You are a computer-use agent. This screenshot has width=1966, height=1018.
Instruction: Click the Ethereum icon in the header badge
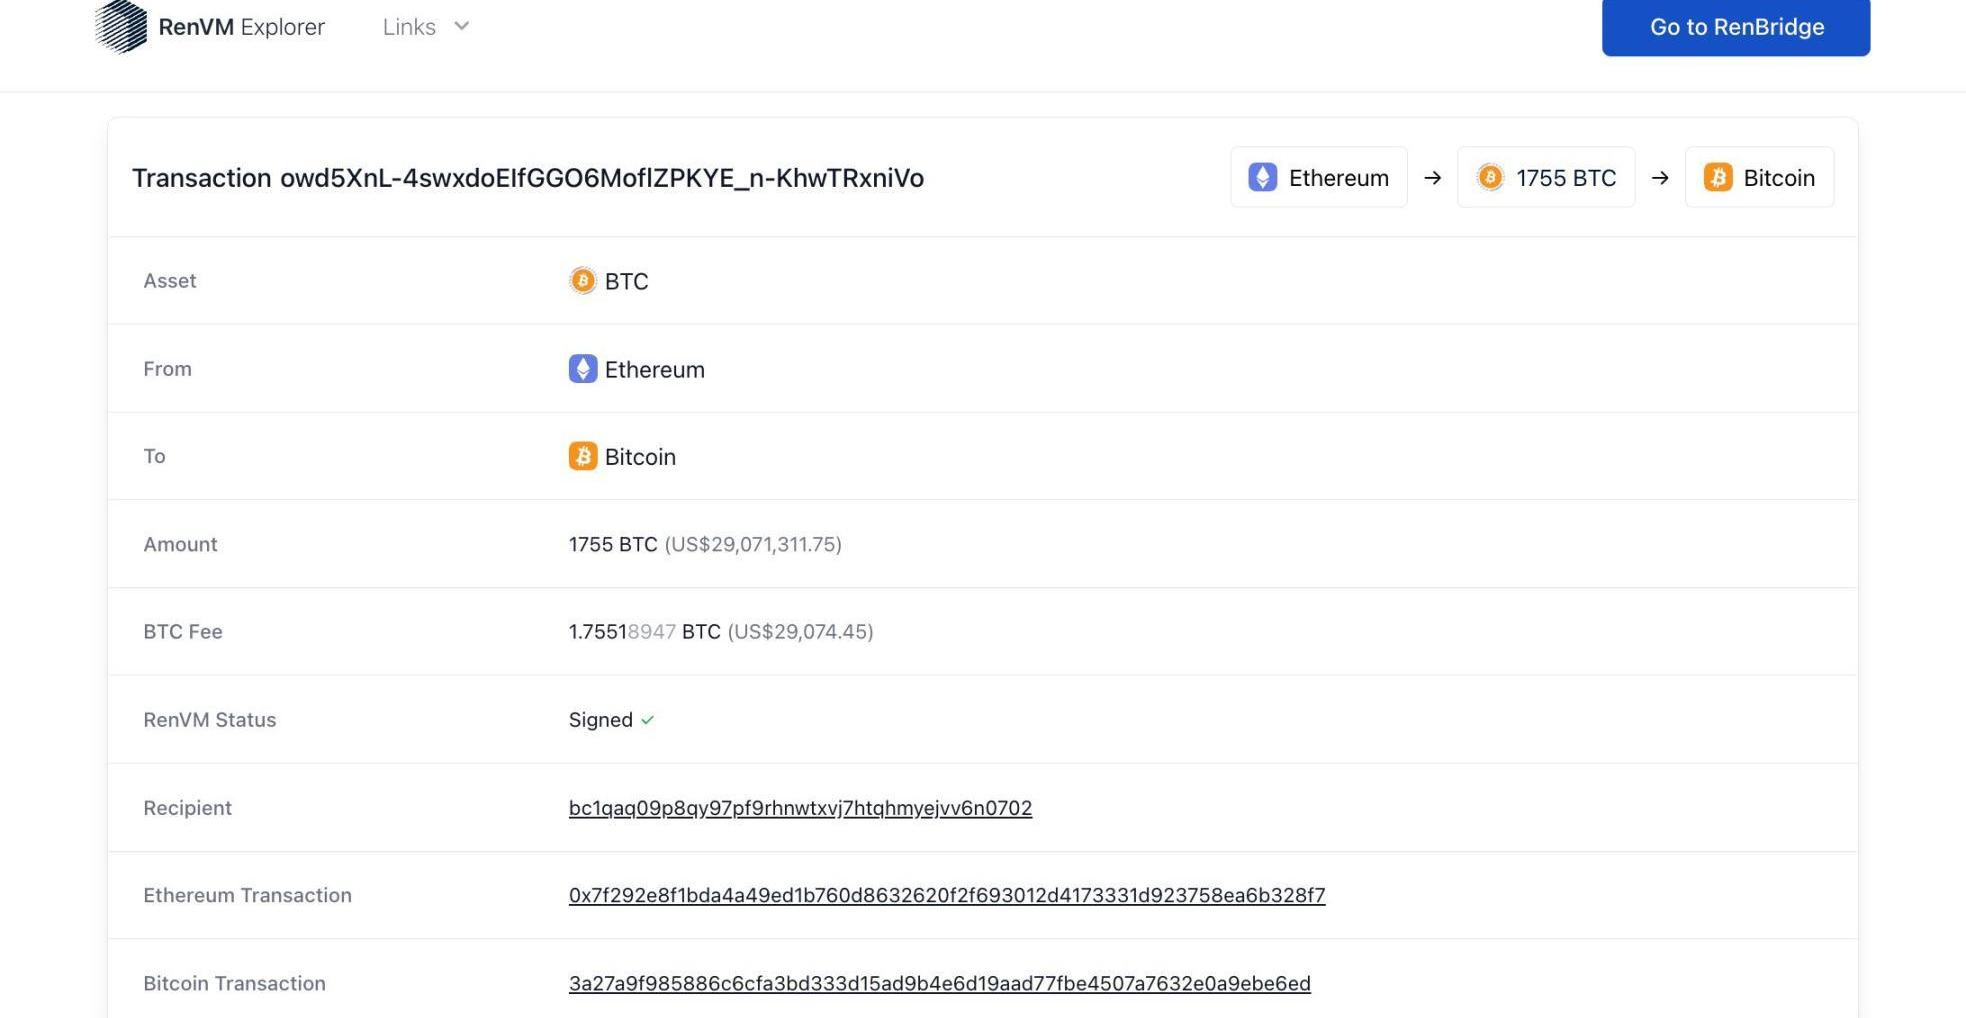point(1262,177)
